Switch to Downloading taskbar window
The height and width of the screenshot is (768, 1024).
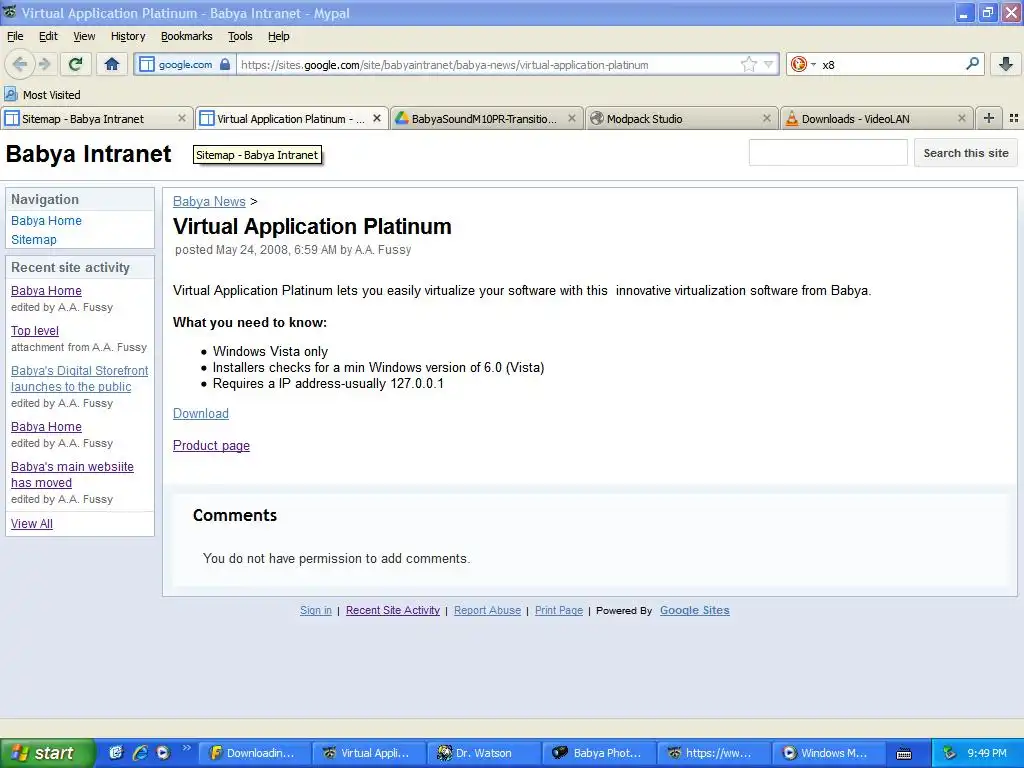click(254, 753)
